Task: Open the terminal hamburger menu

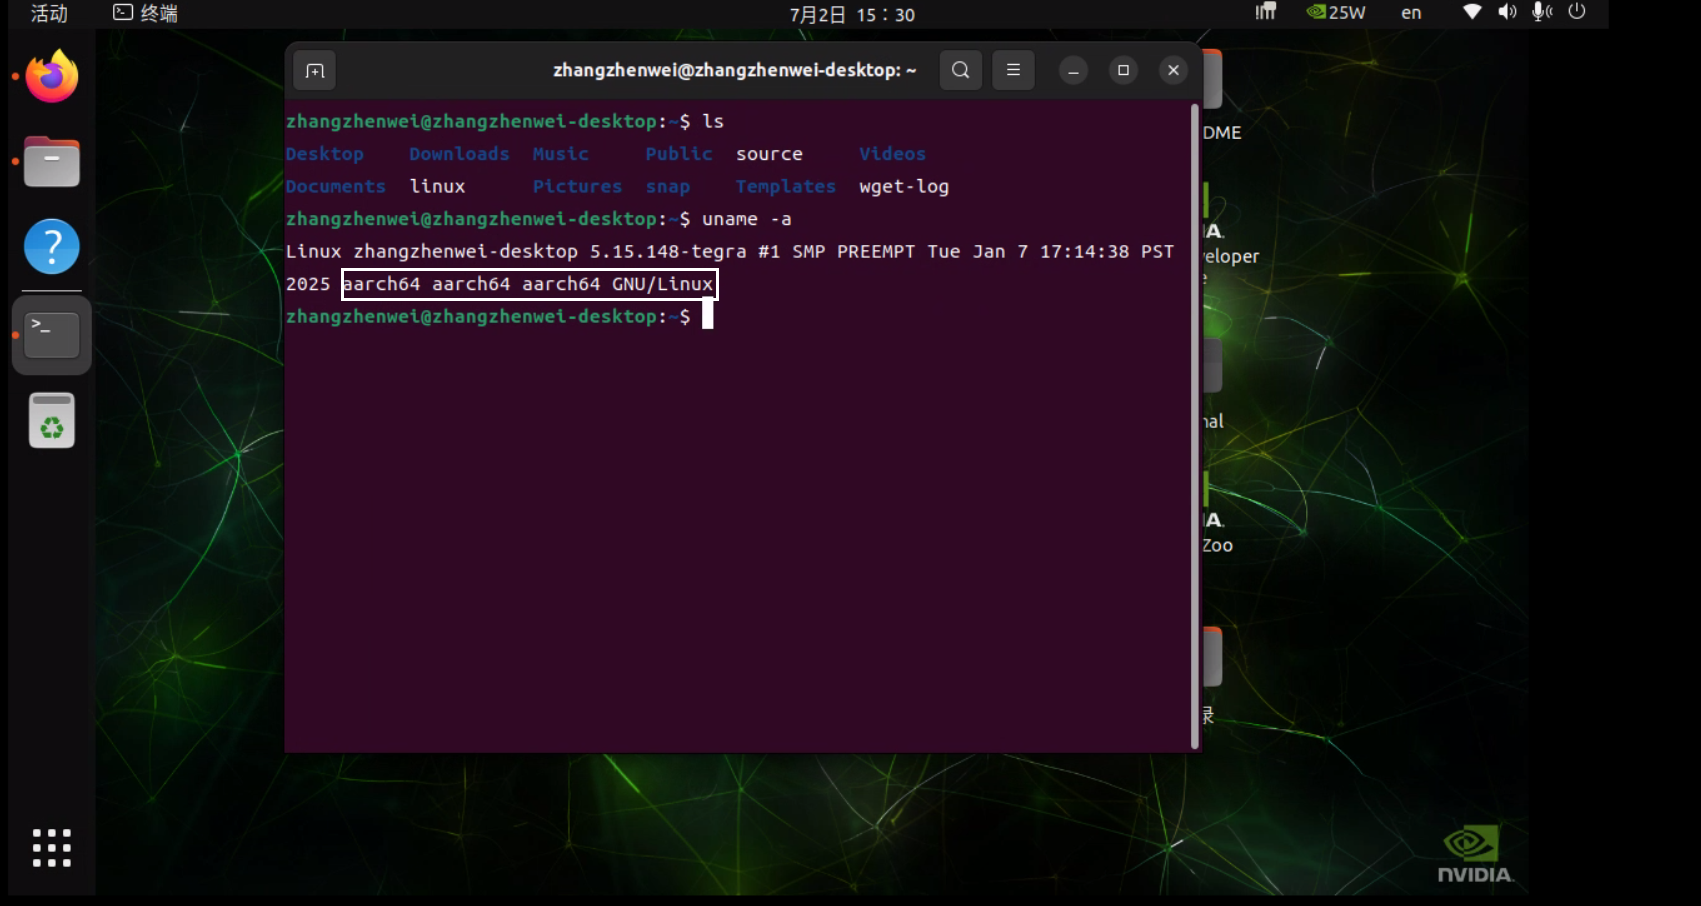Action: click(x=1013, y=70)
